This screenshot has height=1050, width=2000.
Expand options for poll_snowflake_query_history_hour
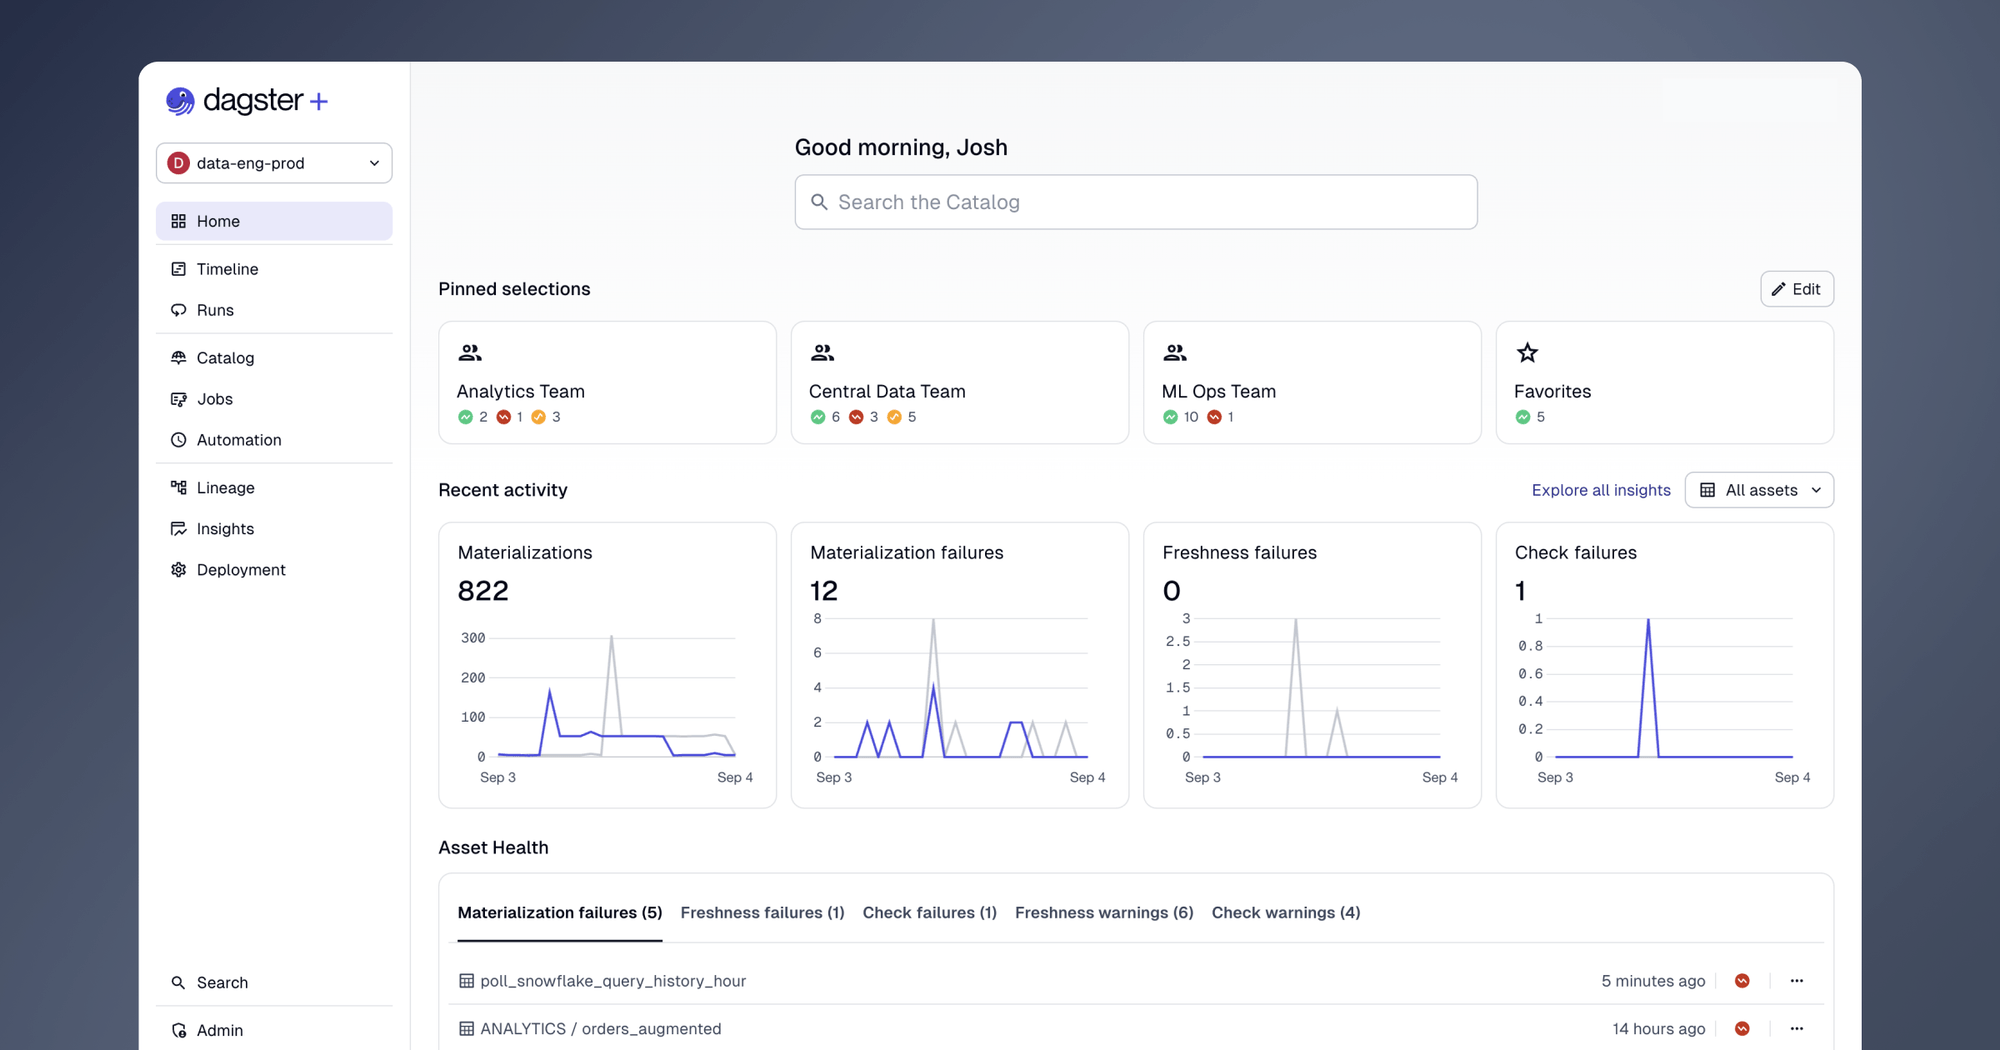point(1797,981)
